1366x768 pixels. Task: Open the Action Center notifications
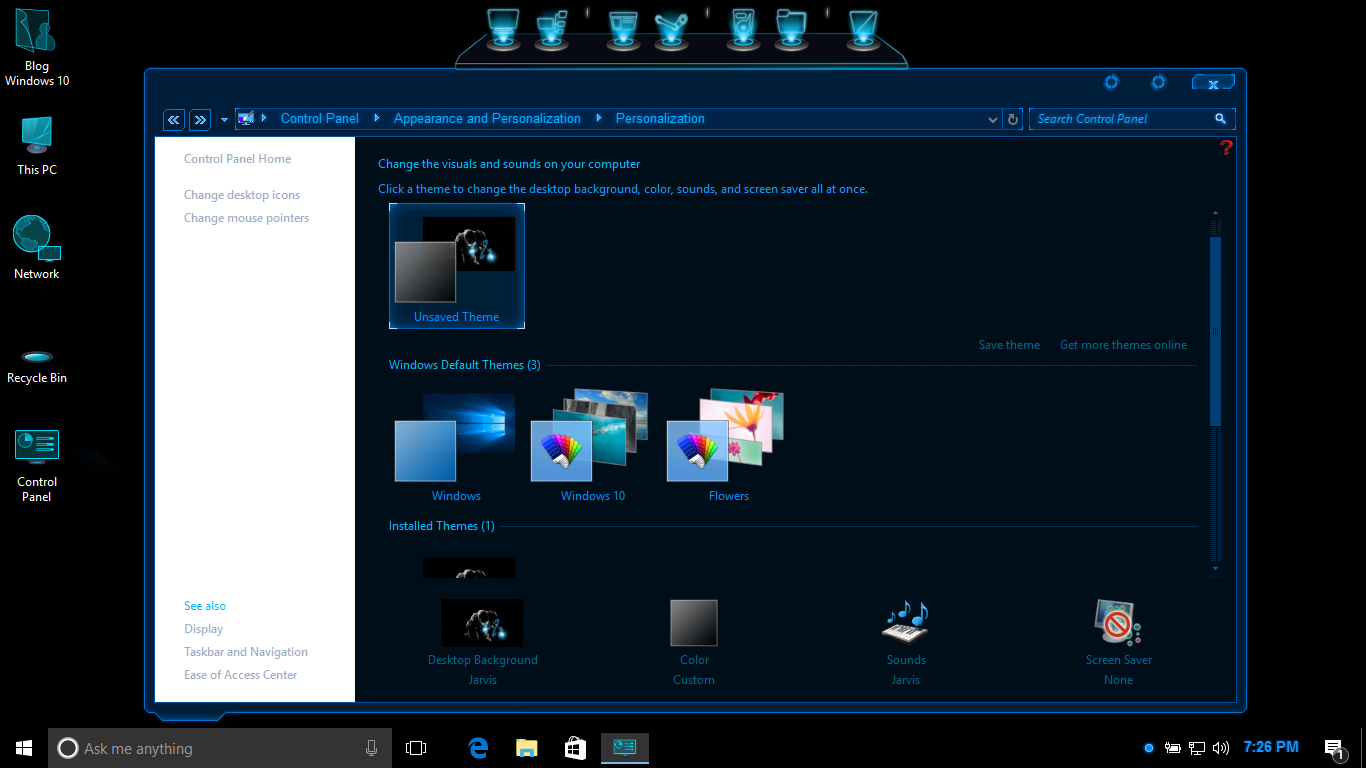coord(1333,748)
